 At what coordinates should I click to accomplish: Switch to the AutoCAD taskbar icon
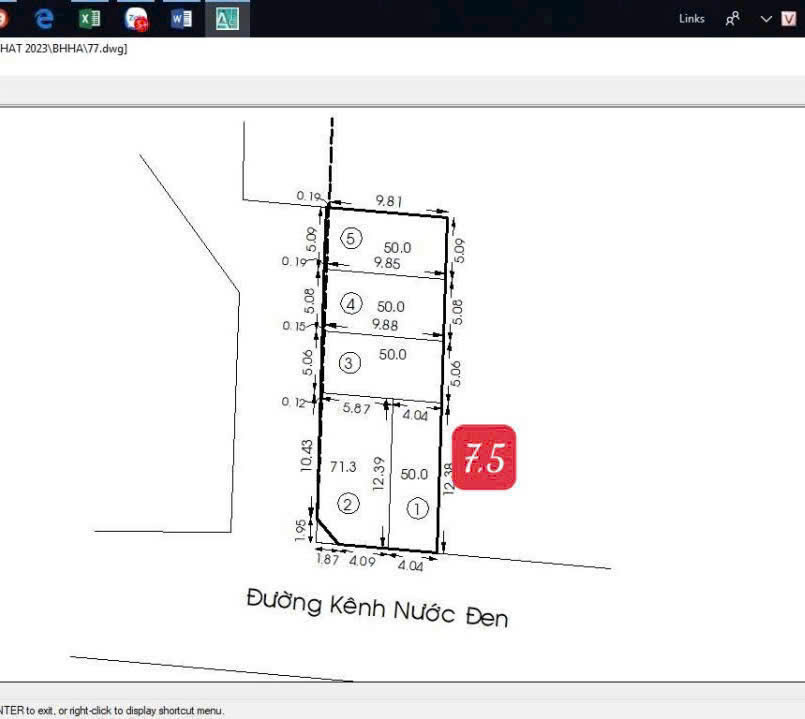coord(227,18)
